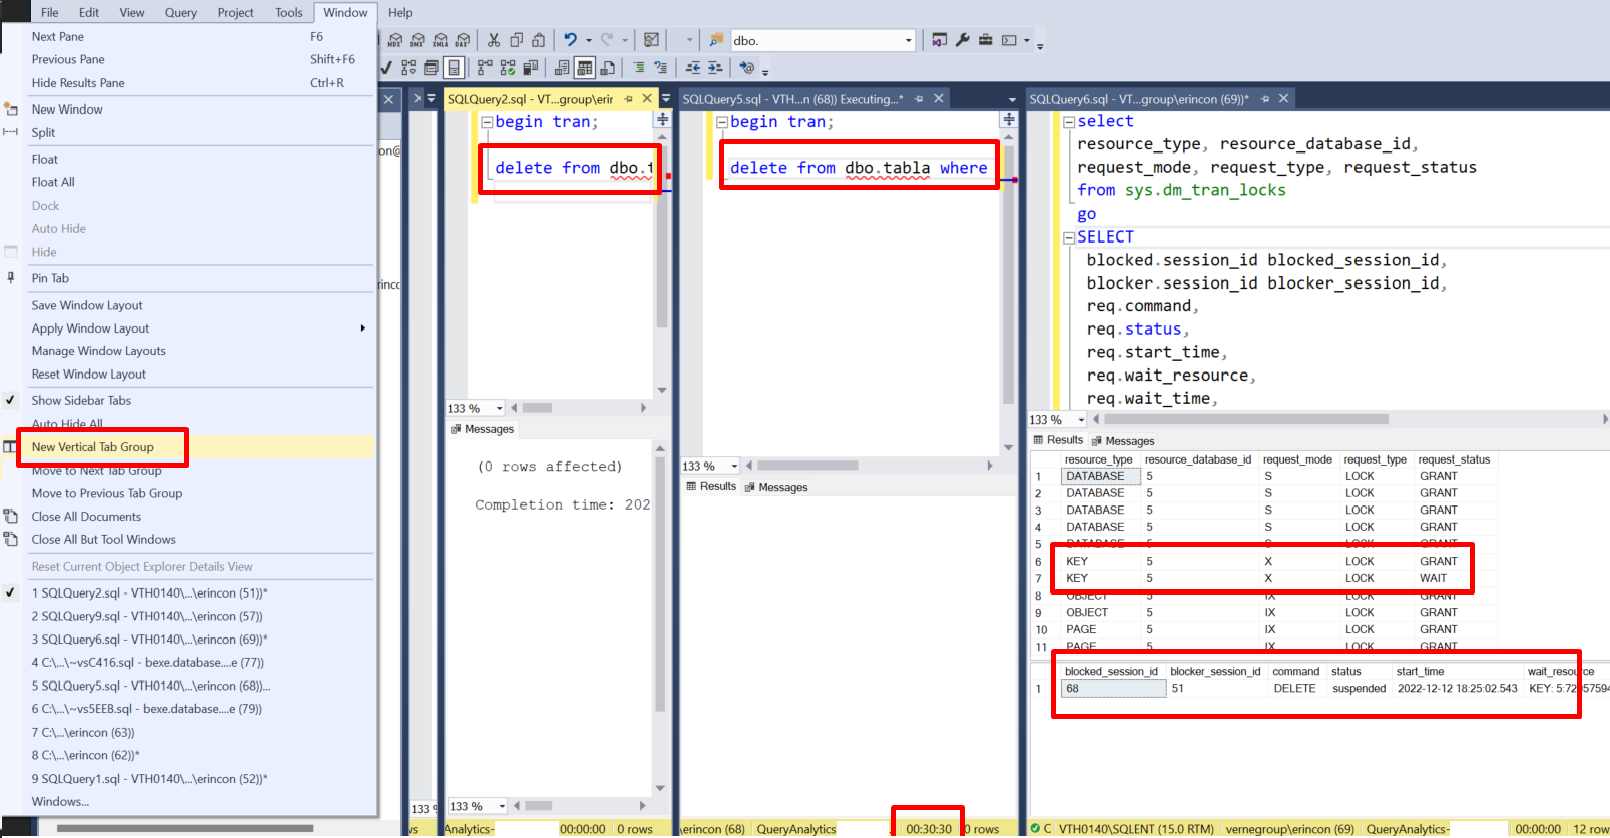The width and height of the screenshot is (1610, 838).
Task: Click the Copy icon in toolbar
Action: coord(517,40)
